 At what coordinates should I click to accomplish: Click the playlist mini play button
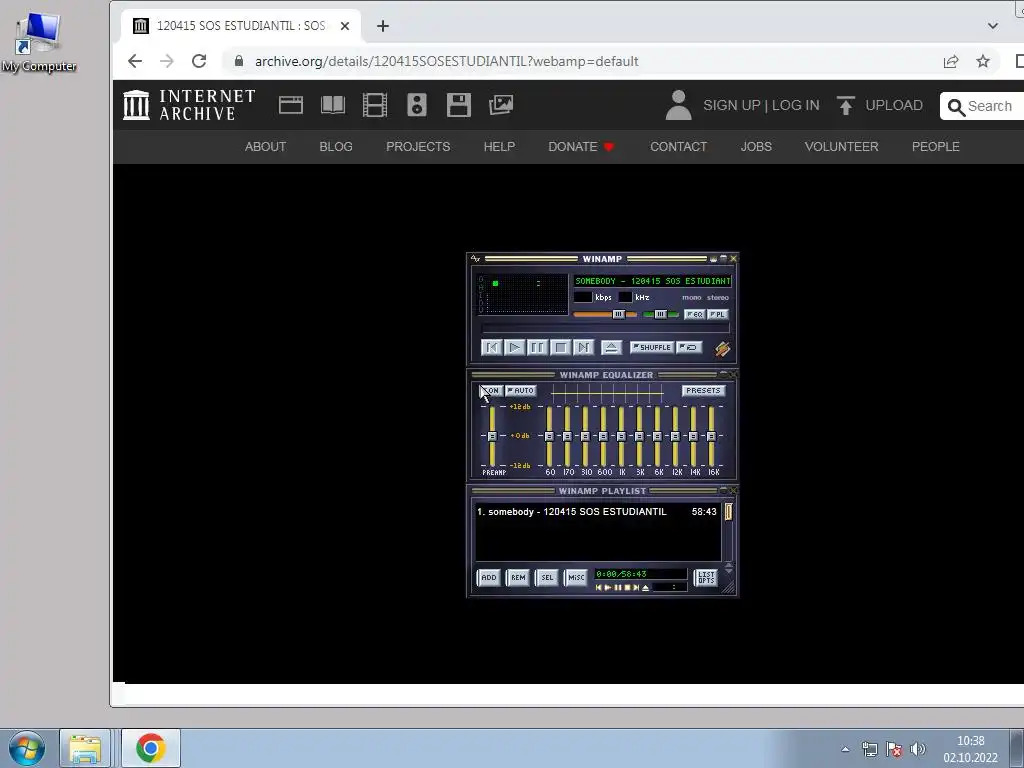tap(608, 588)
